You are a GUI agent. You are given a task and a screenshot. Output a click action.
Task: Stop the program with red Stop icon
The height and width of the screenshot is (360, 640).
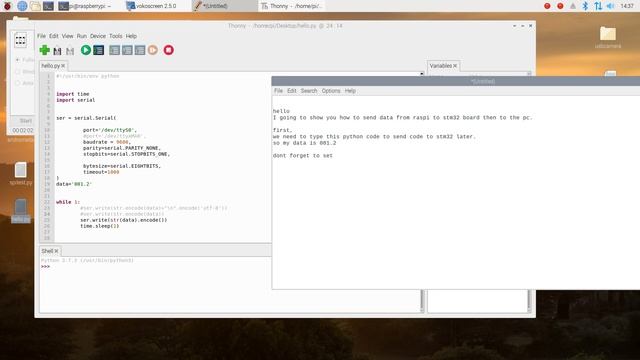[x=169, y=50]
